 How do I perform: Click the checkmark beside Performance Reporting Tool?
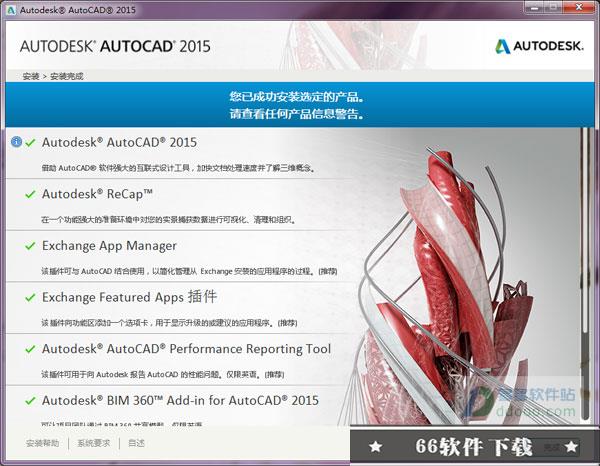(30, 349)
